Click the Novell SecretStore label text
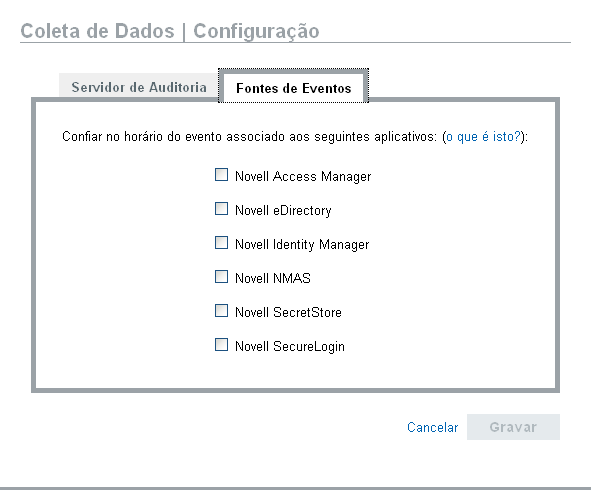The image size is (591, 490). (x=288, y=312)
